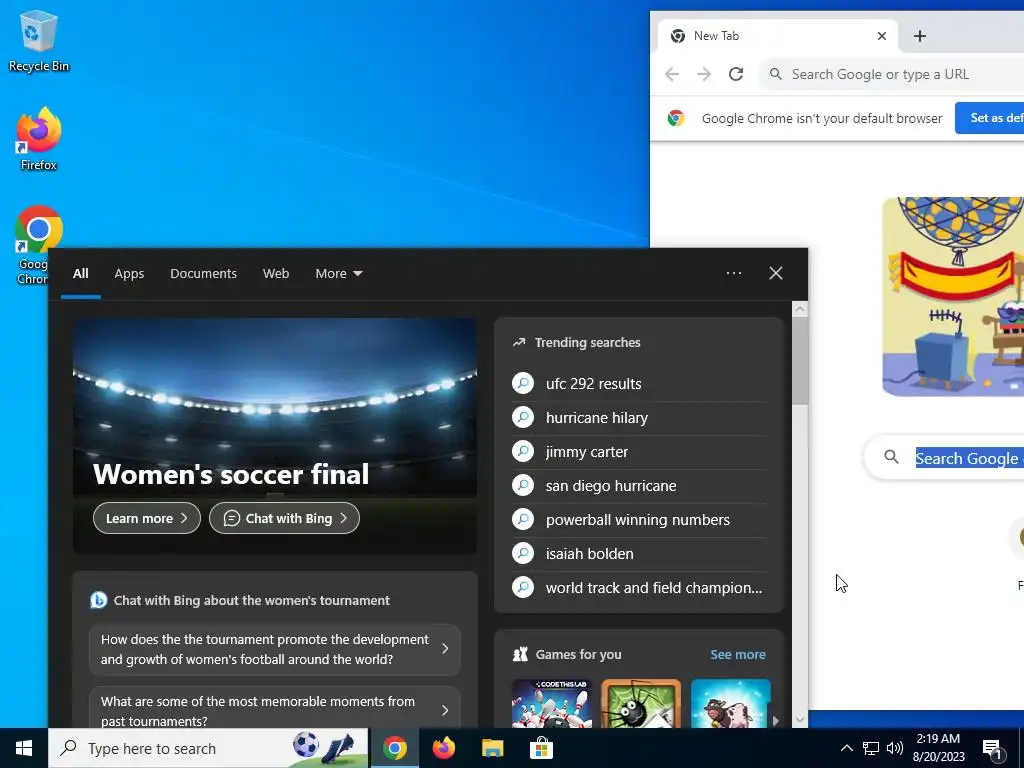Viewport: 1024px width, 768px height.
Task: Click the next arrow in games carousel
Action: (x=776, y=721)
